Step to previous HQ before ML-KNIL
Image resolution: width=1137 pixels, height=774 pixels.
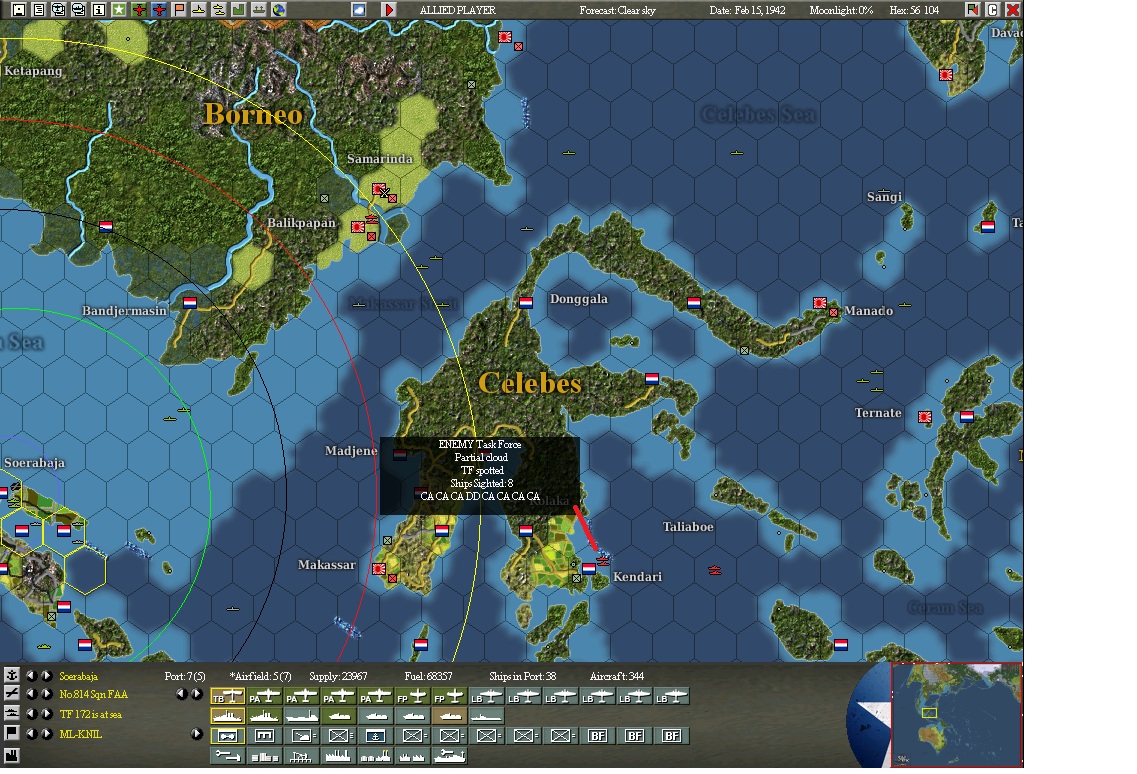tap(31, 733)
